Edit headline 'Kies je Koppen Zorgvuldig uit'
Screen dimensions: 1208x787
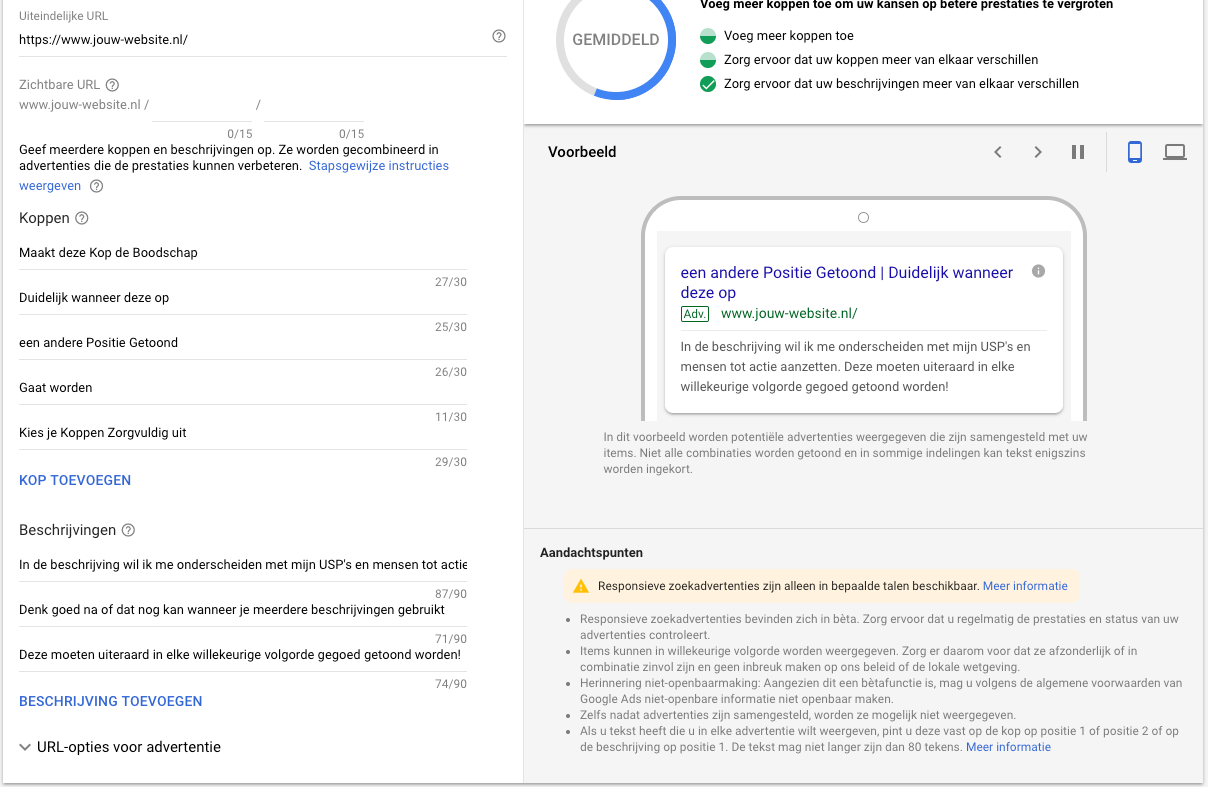pyautogui.click(x=243, y=433)
